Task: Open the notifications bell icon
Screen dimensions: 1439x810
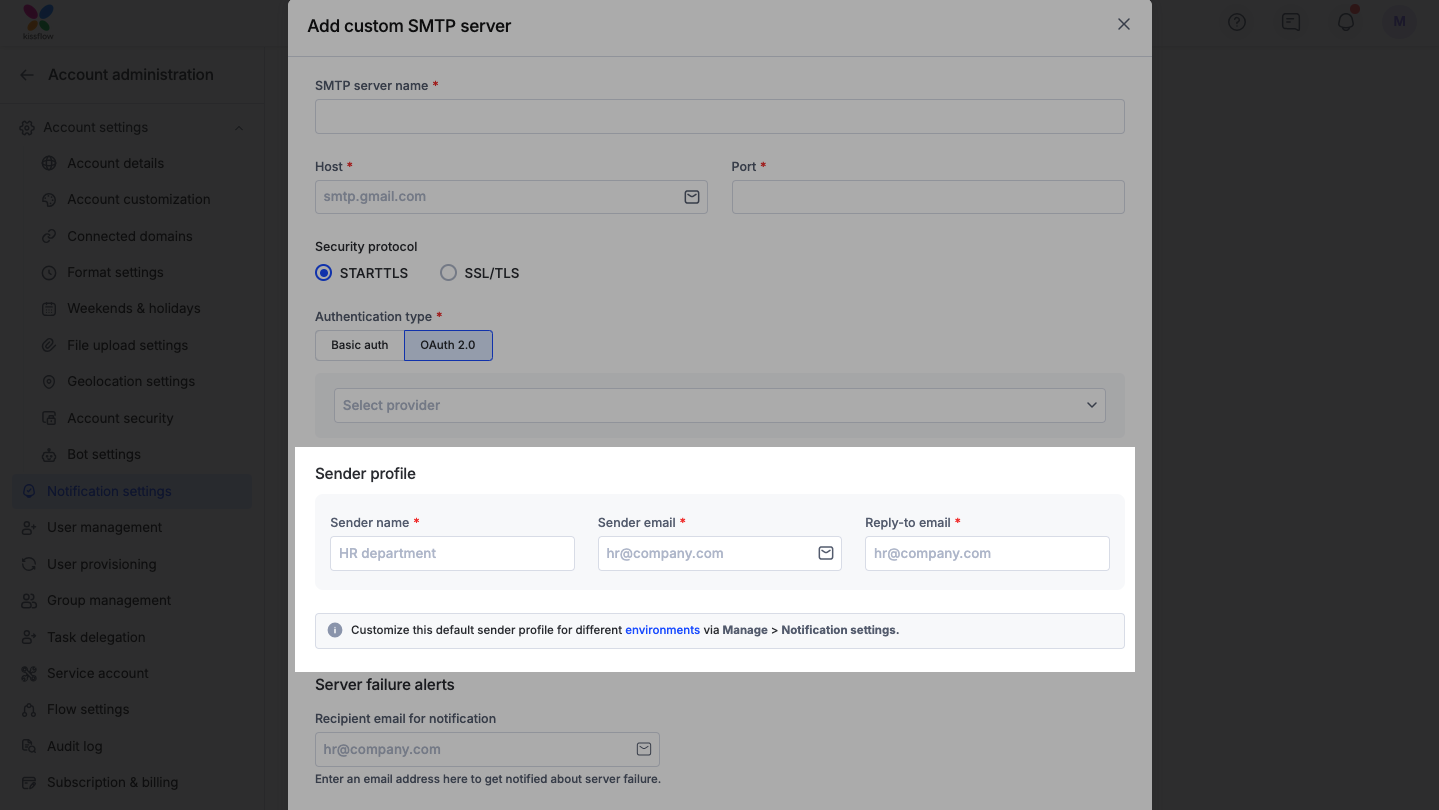Action: tap(1346, 22)
